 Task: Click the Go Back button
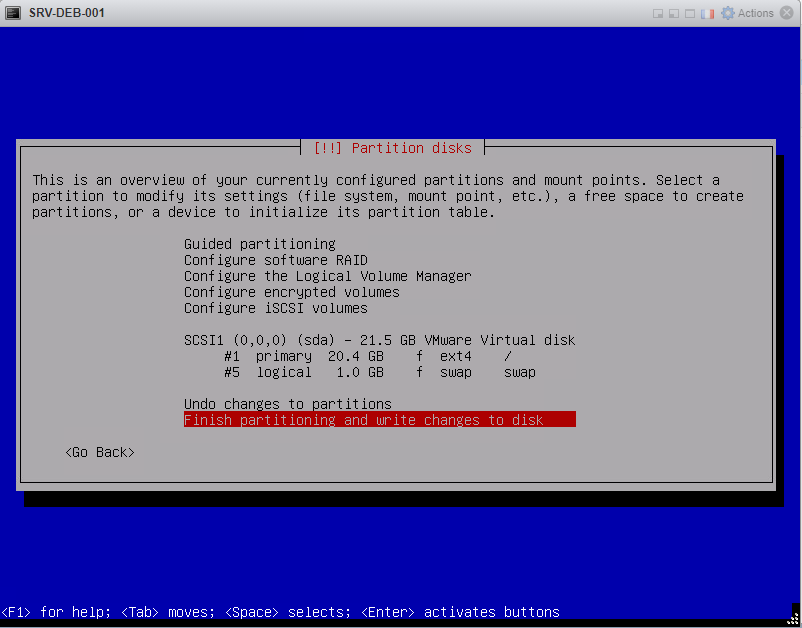[100, 452]
